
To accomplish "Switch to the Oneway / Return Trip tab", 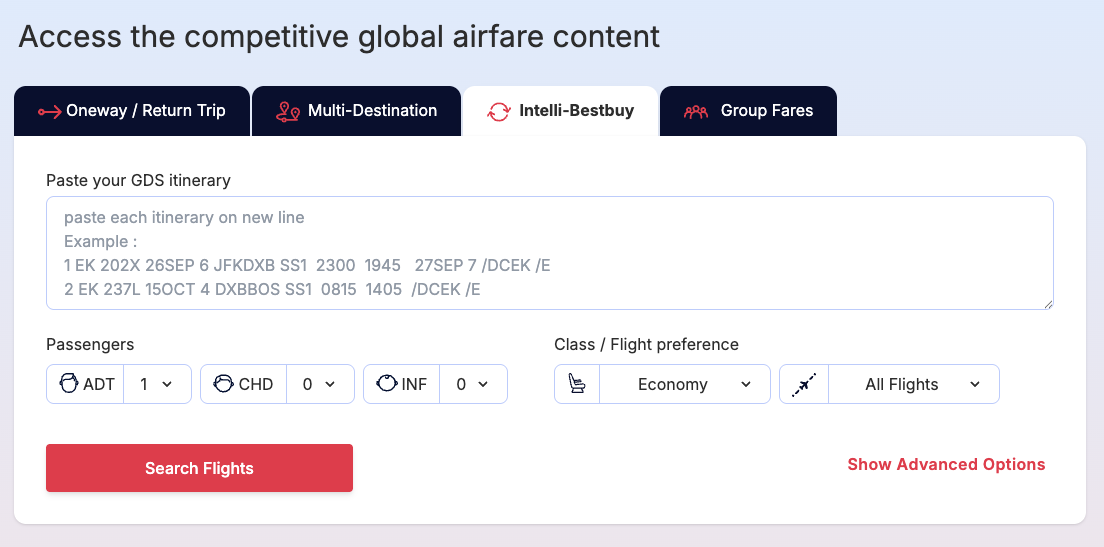I will [x=132, y=111].
